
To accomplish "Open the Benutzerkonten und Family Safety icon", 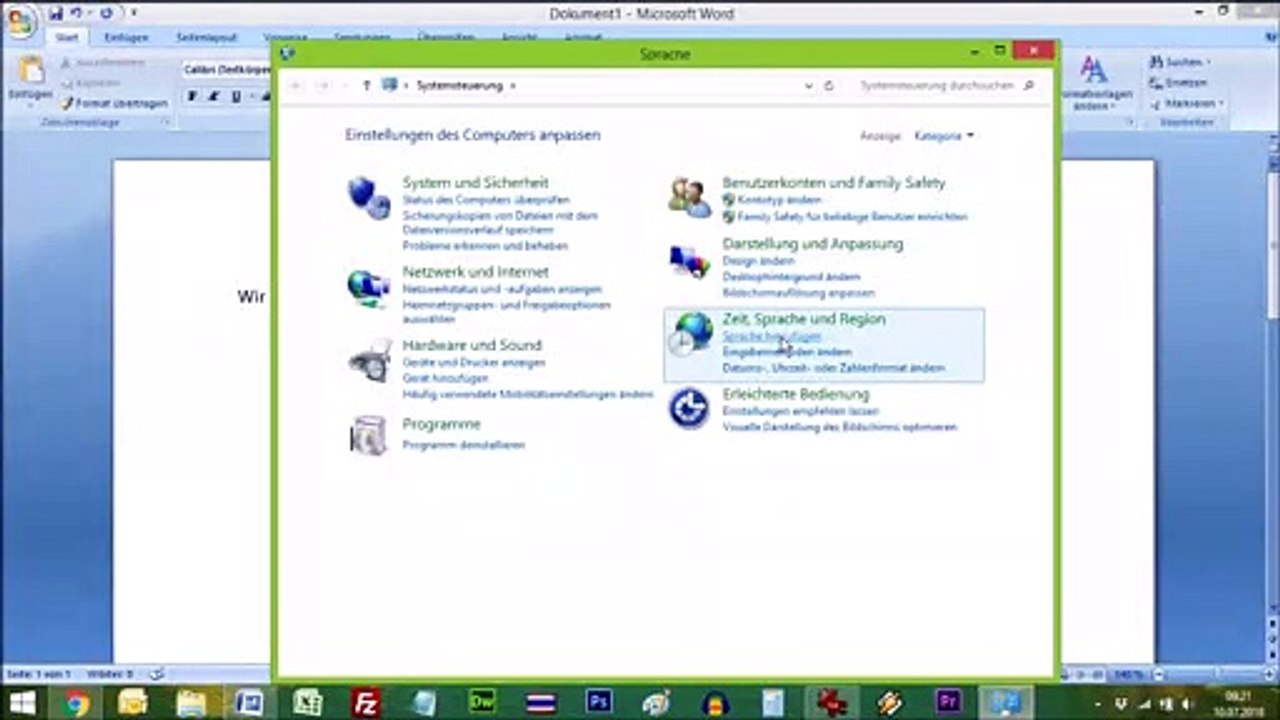I will (x=689, y=197).
